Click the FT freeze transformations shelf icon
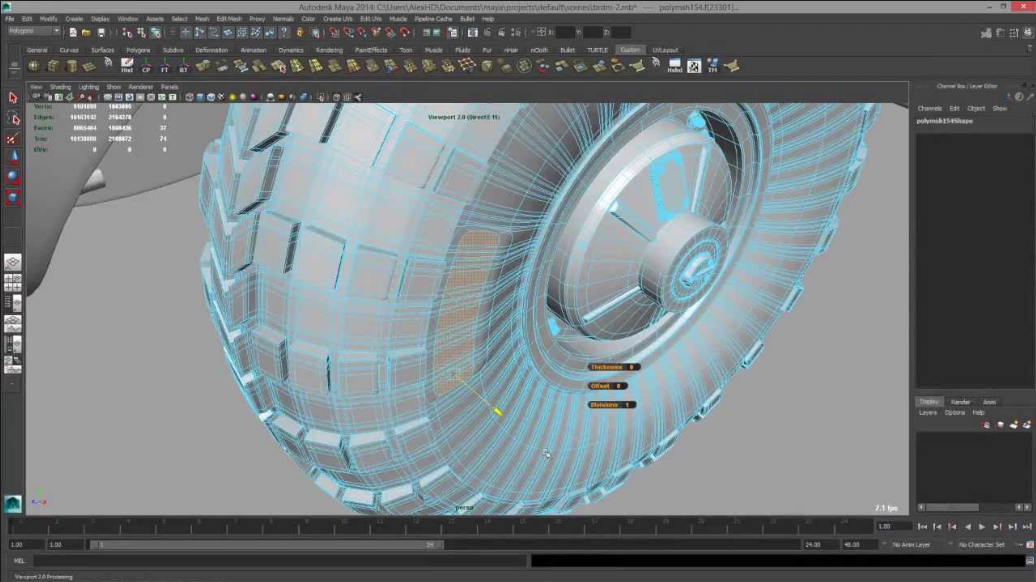1036x582 pixels. coord(165,66)
